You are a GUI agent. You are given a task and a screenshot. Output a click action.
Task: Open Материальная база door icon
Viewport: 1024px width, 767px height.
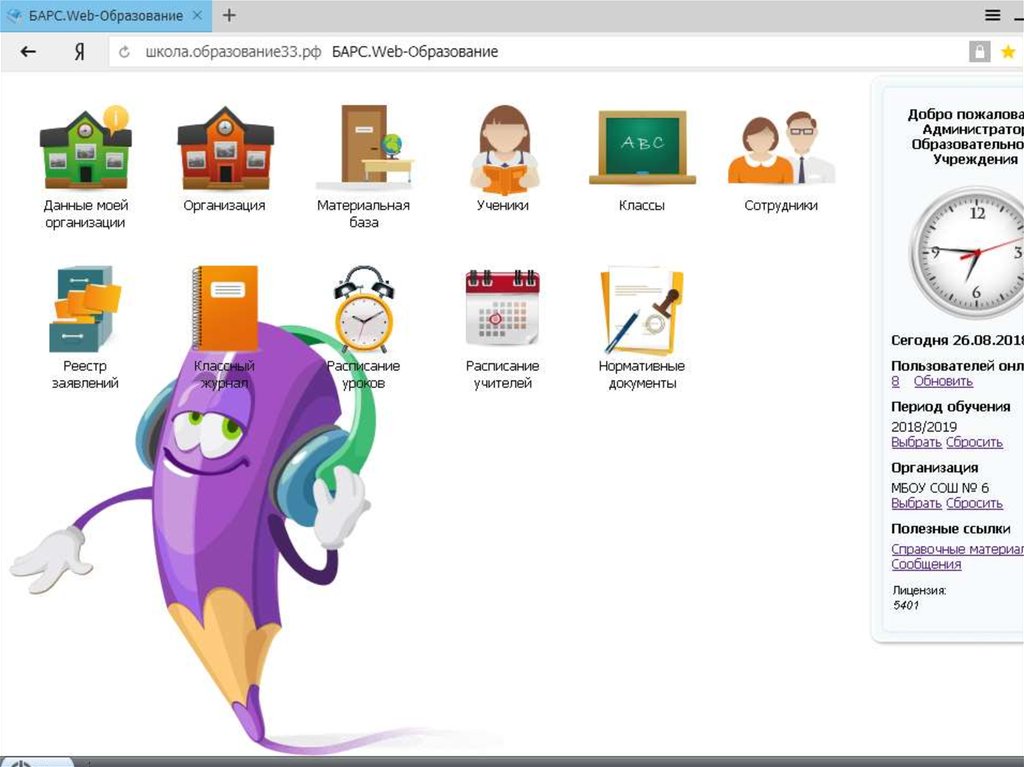[364, 147]
